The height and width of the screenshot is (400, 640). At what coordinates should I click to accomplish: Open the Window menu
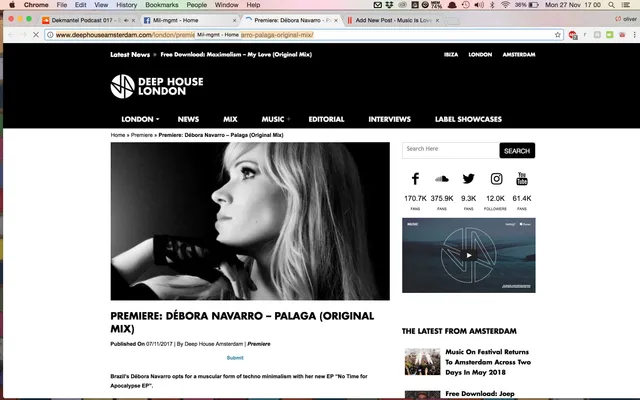[227, 5]
